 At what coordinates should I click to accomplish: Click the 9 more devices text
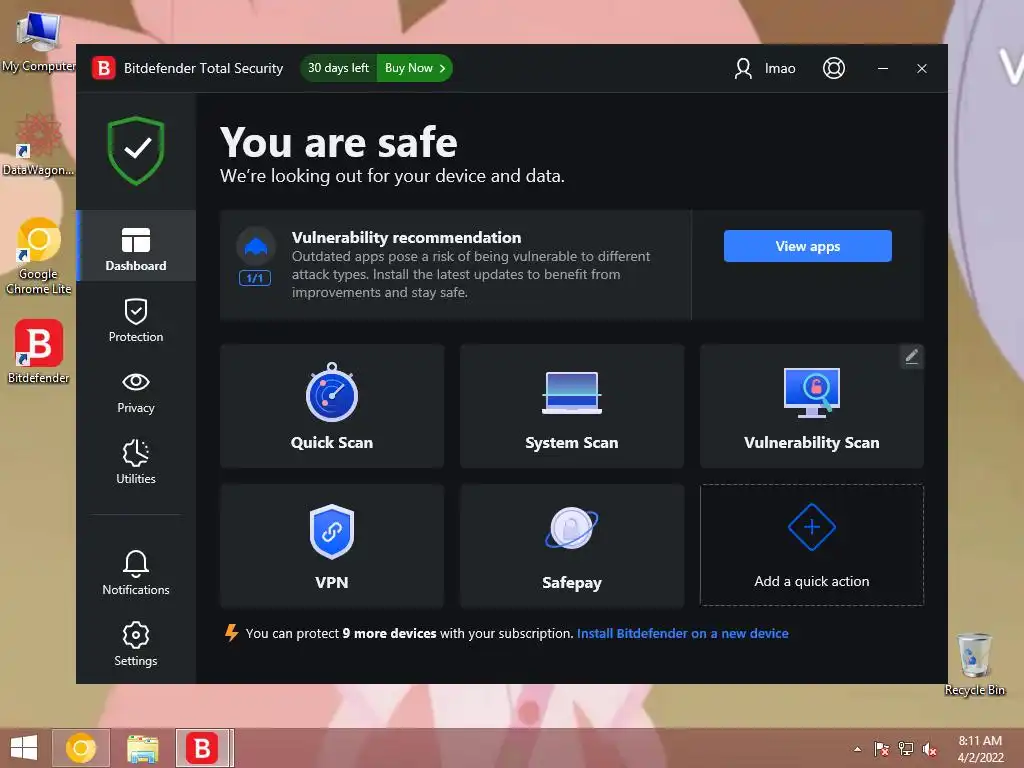389,633
